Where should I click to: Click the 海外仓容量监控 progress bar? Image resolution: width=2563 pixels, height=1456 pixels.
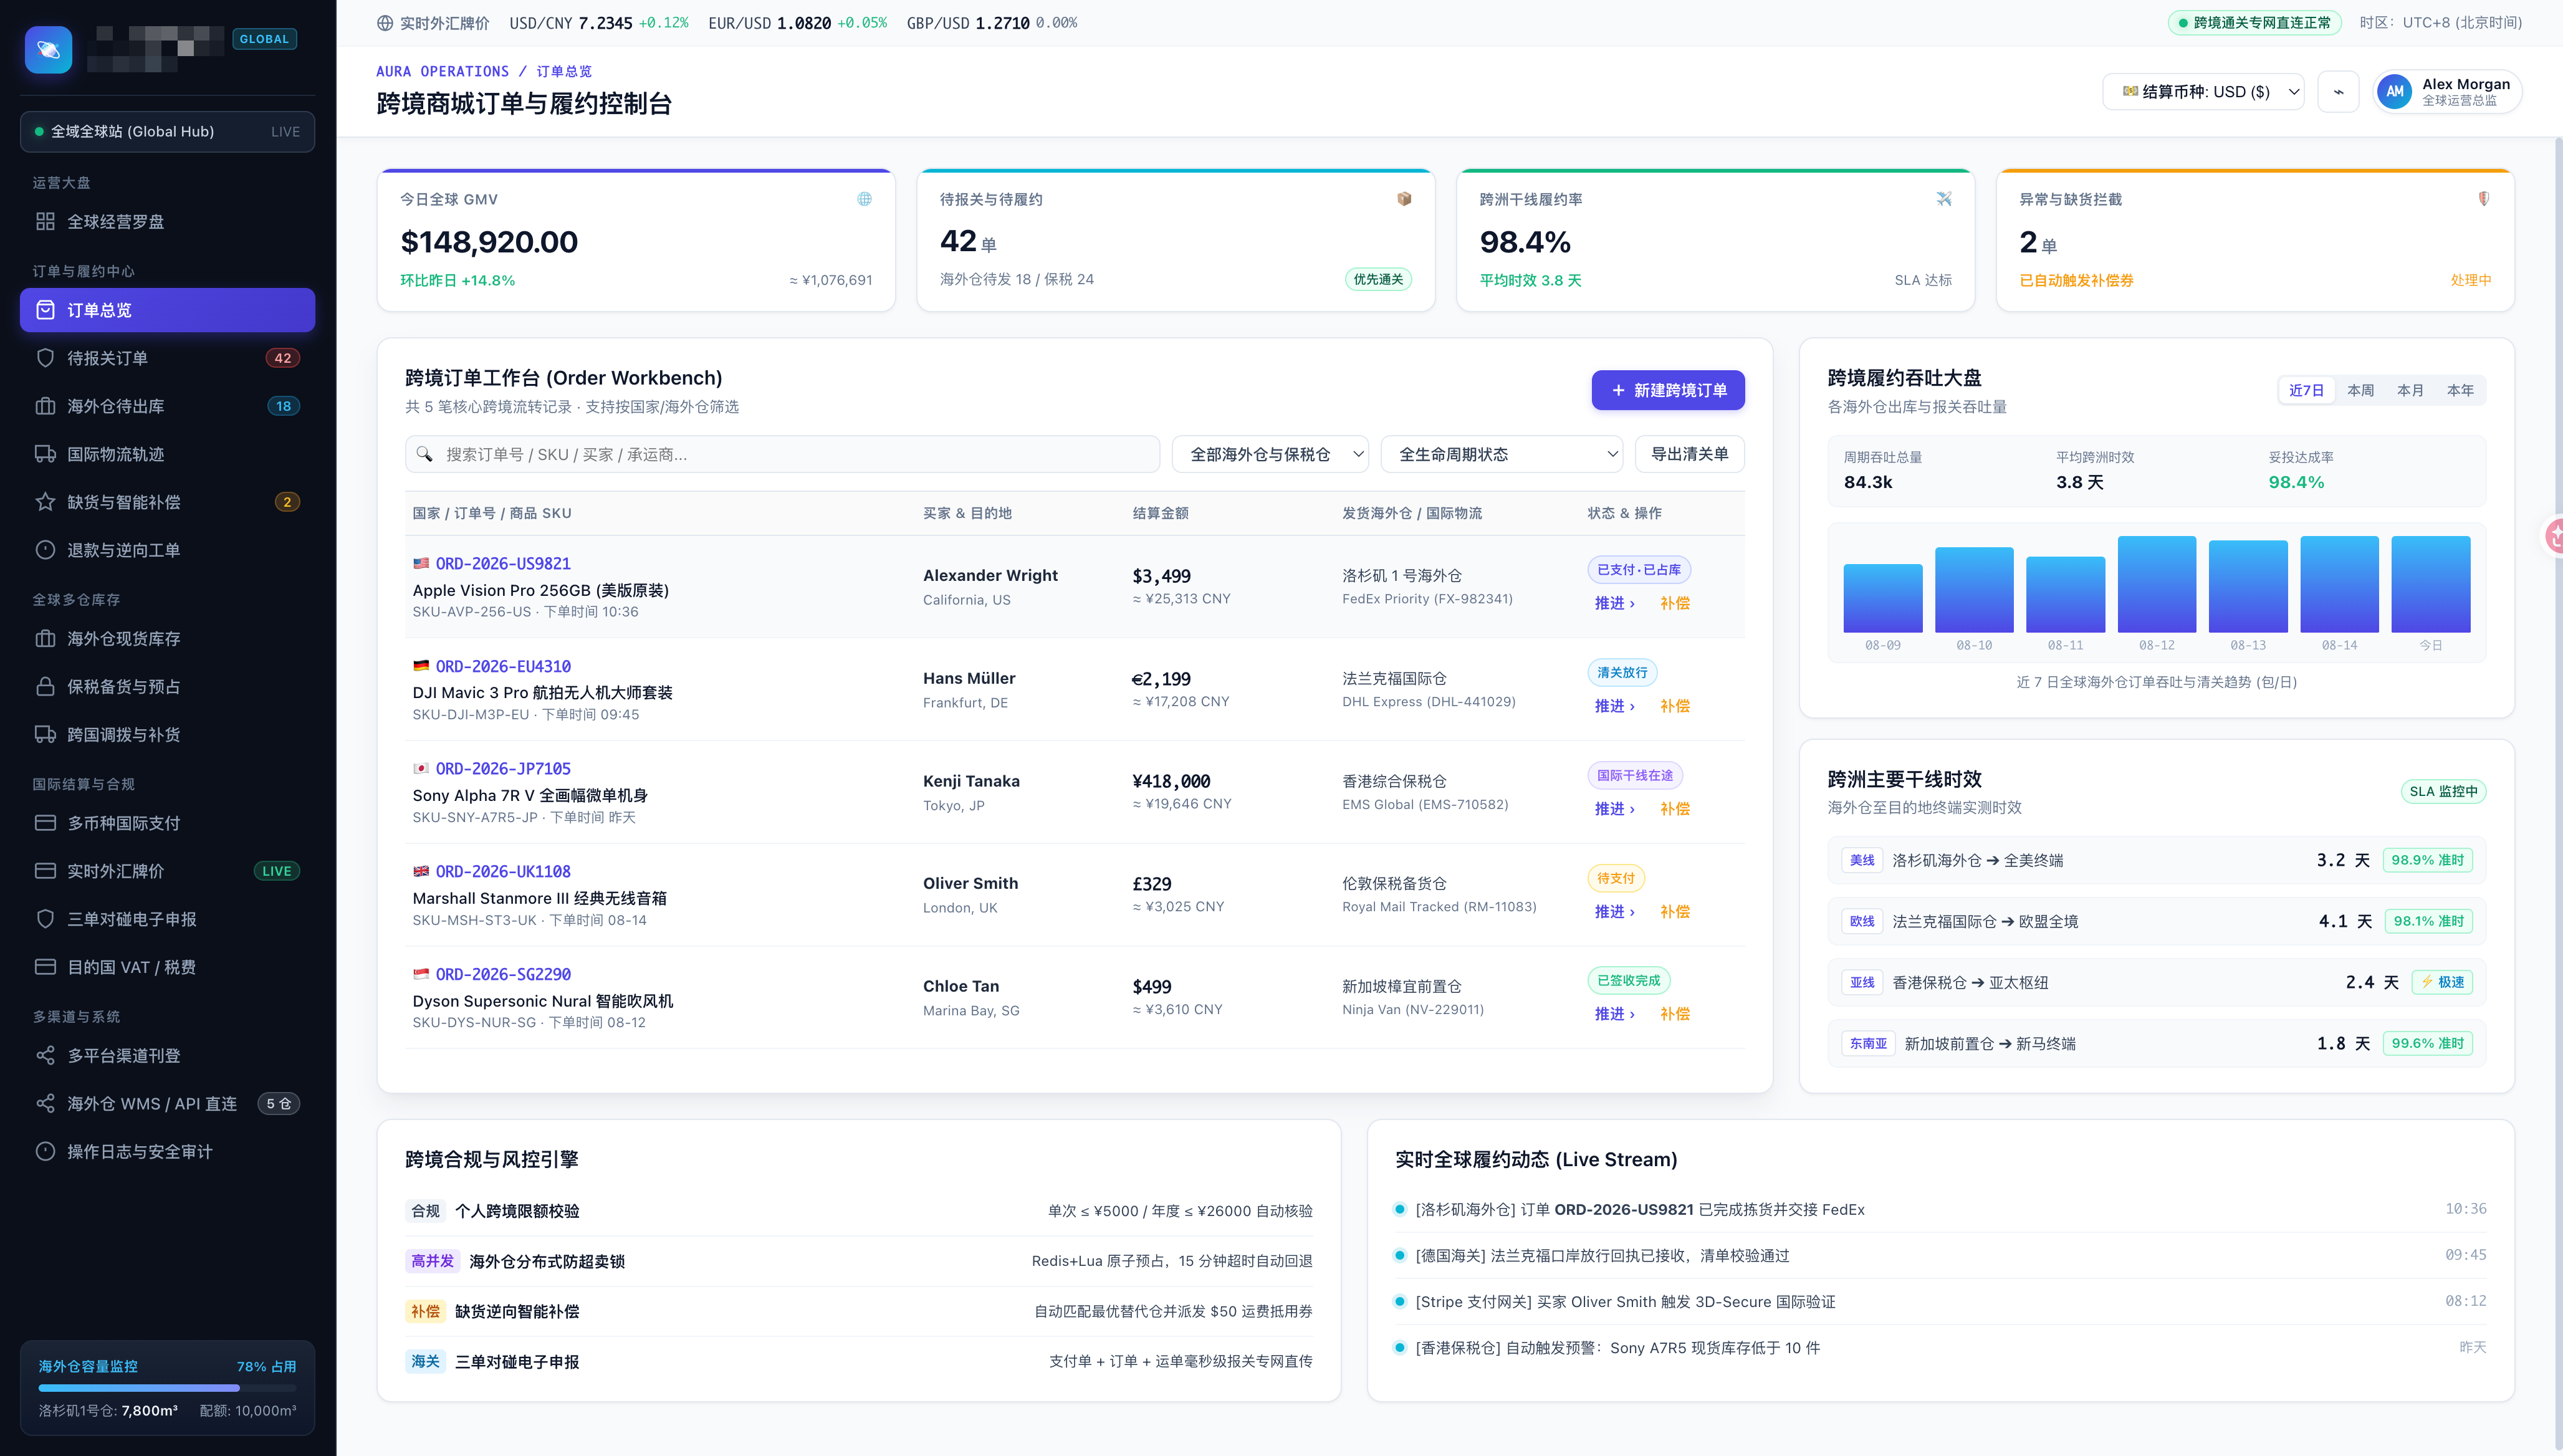(x=167, y=1388)
